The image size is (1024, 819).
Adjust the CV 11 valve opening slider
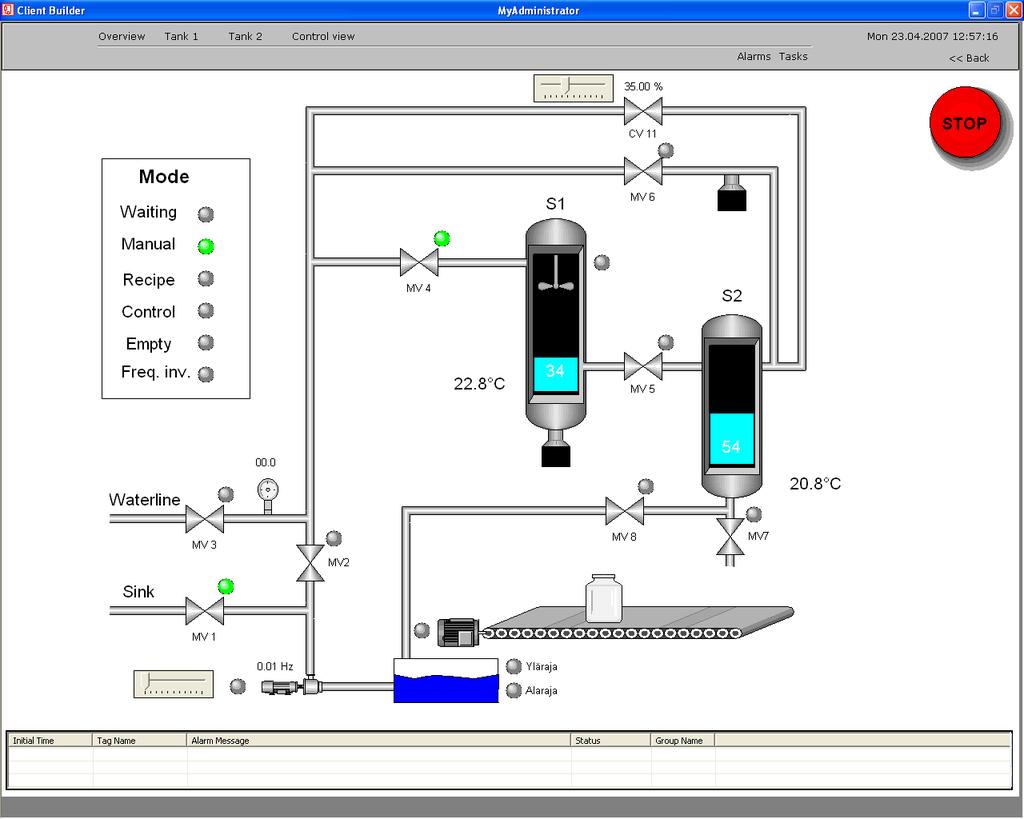tap(573, 89)
